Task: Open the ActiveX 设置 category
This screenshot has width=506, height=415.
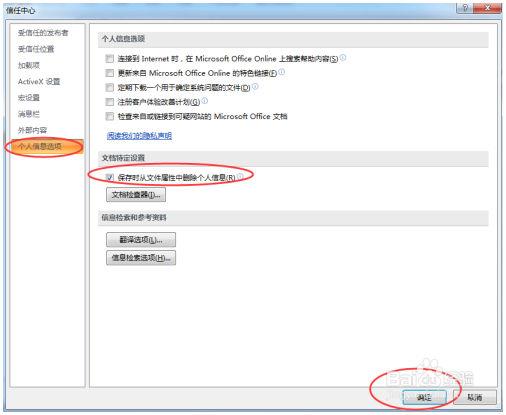Action: point(39,82)
